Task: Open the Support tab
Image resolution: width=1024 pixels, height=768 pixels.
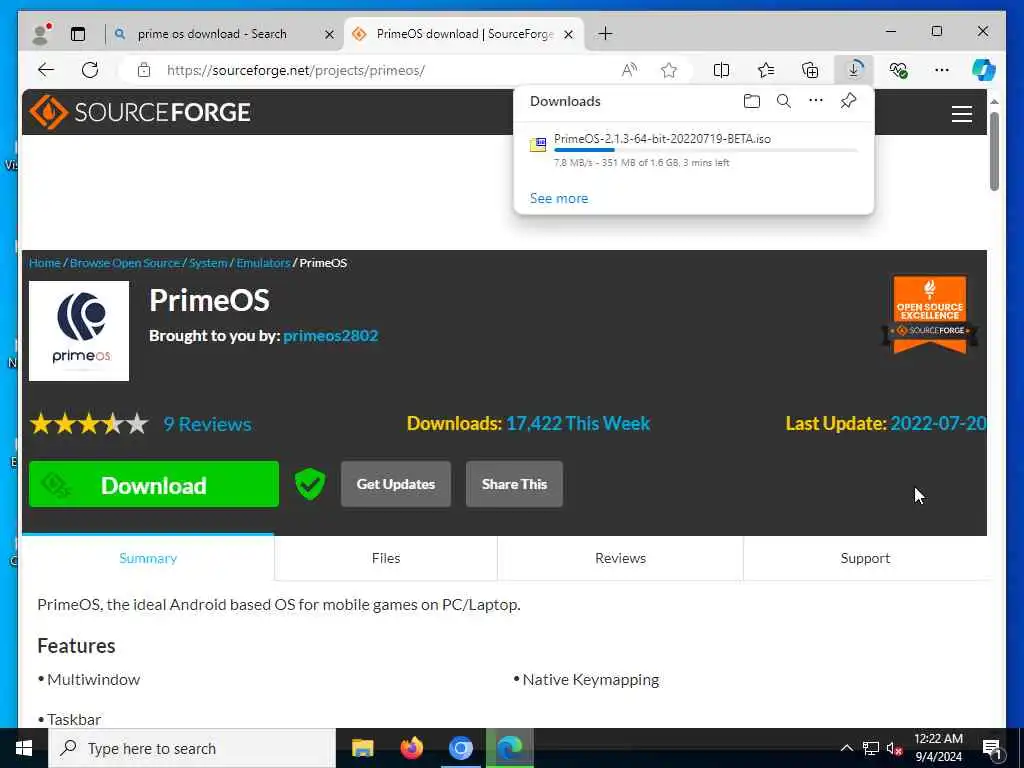Action: (x=865, y=558)
